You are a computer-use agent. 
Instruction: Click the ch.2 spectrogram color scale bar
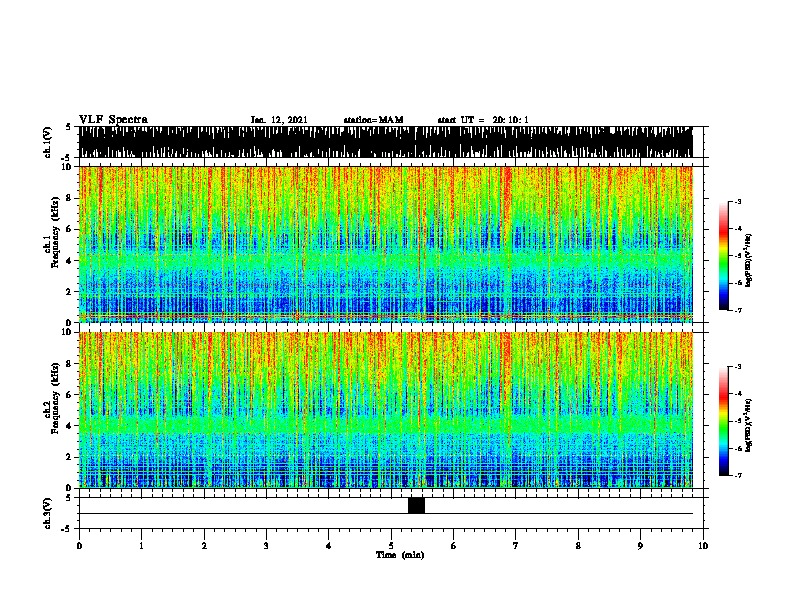point(724,421)
